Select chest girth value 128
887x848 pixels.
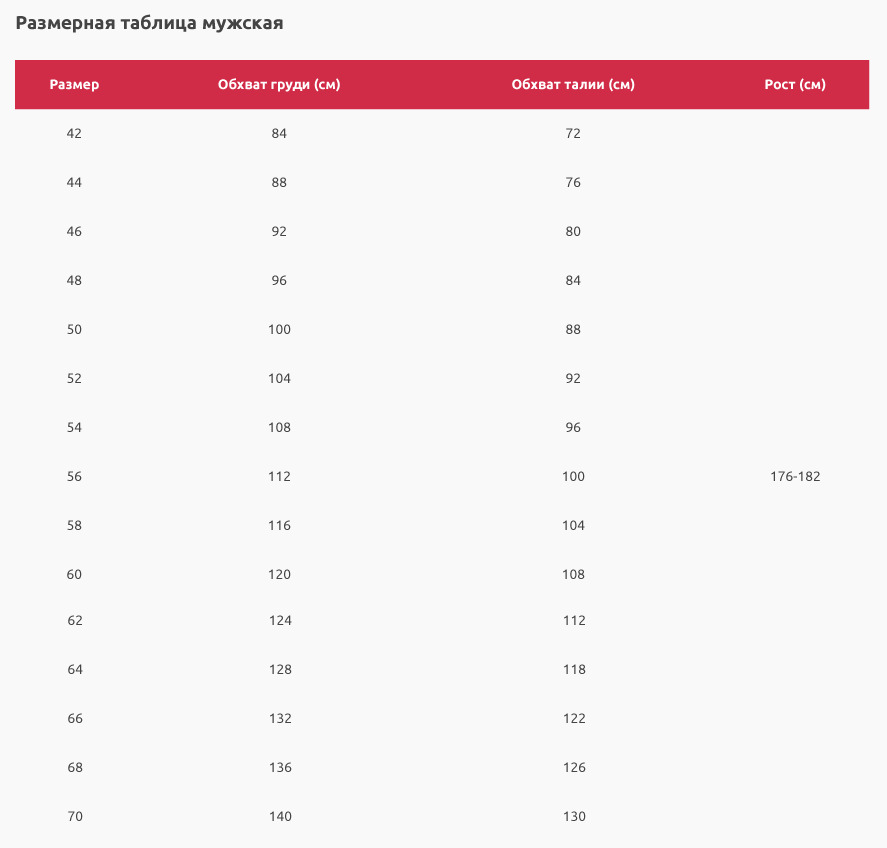[x=280, y=670]
